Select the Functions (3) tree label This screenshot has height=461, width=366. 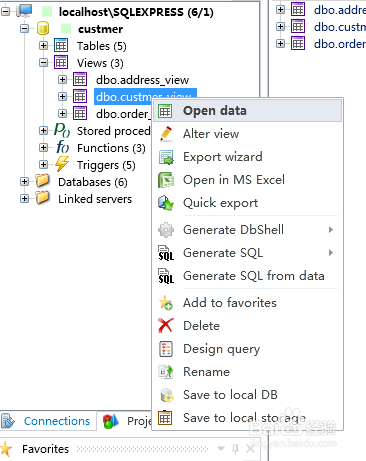click(111, 148)
